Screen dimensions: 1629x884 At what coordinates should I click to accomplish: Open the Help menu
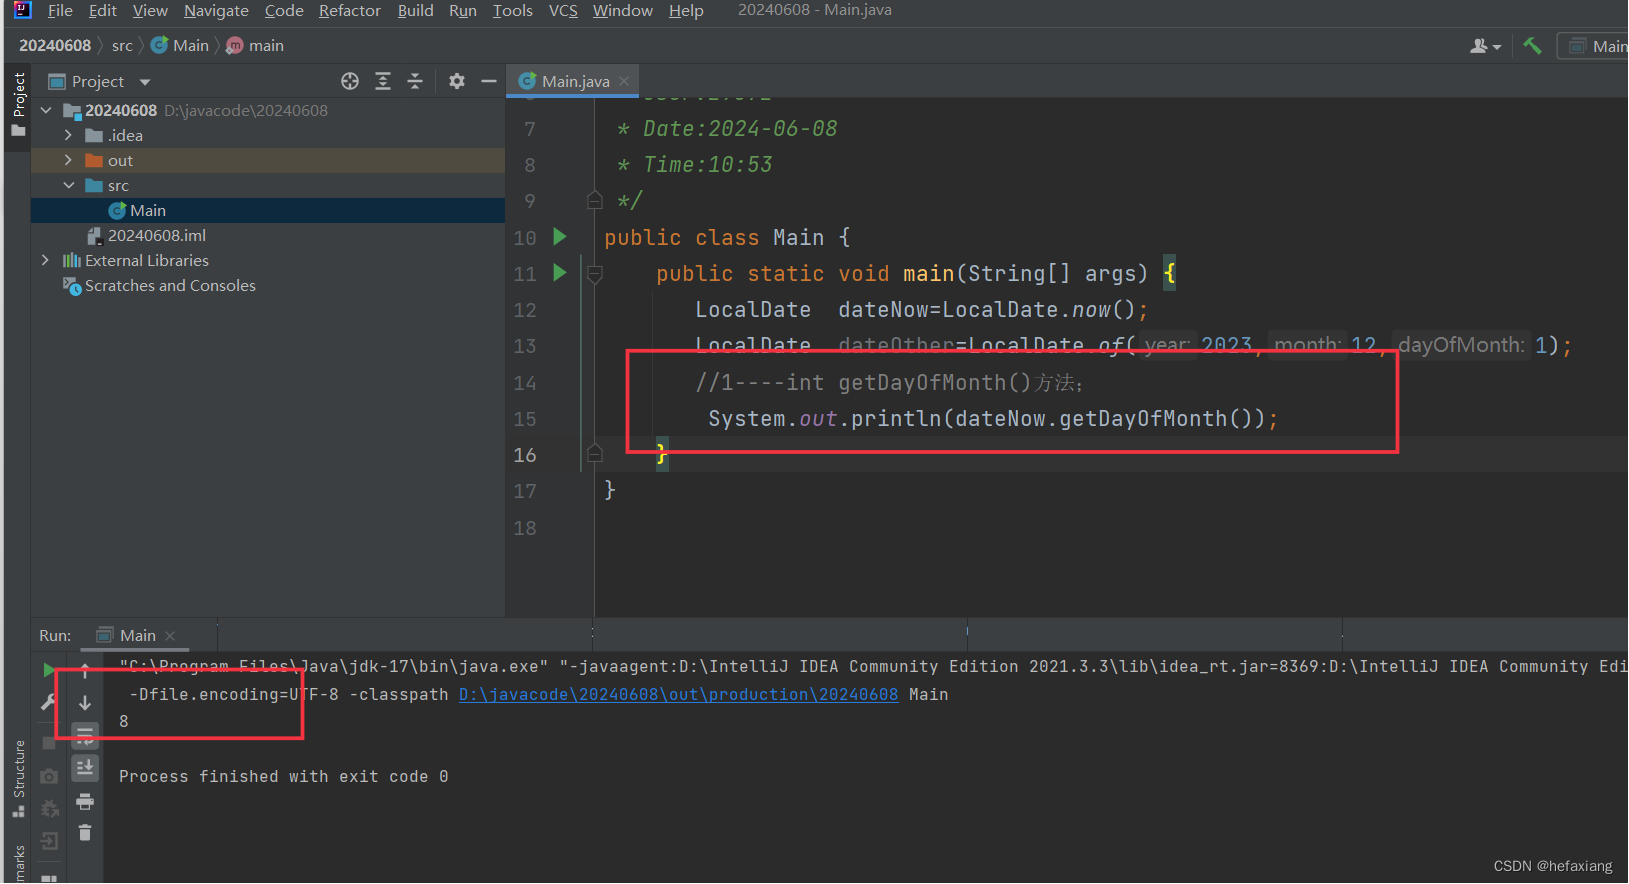[686, 11]
